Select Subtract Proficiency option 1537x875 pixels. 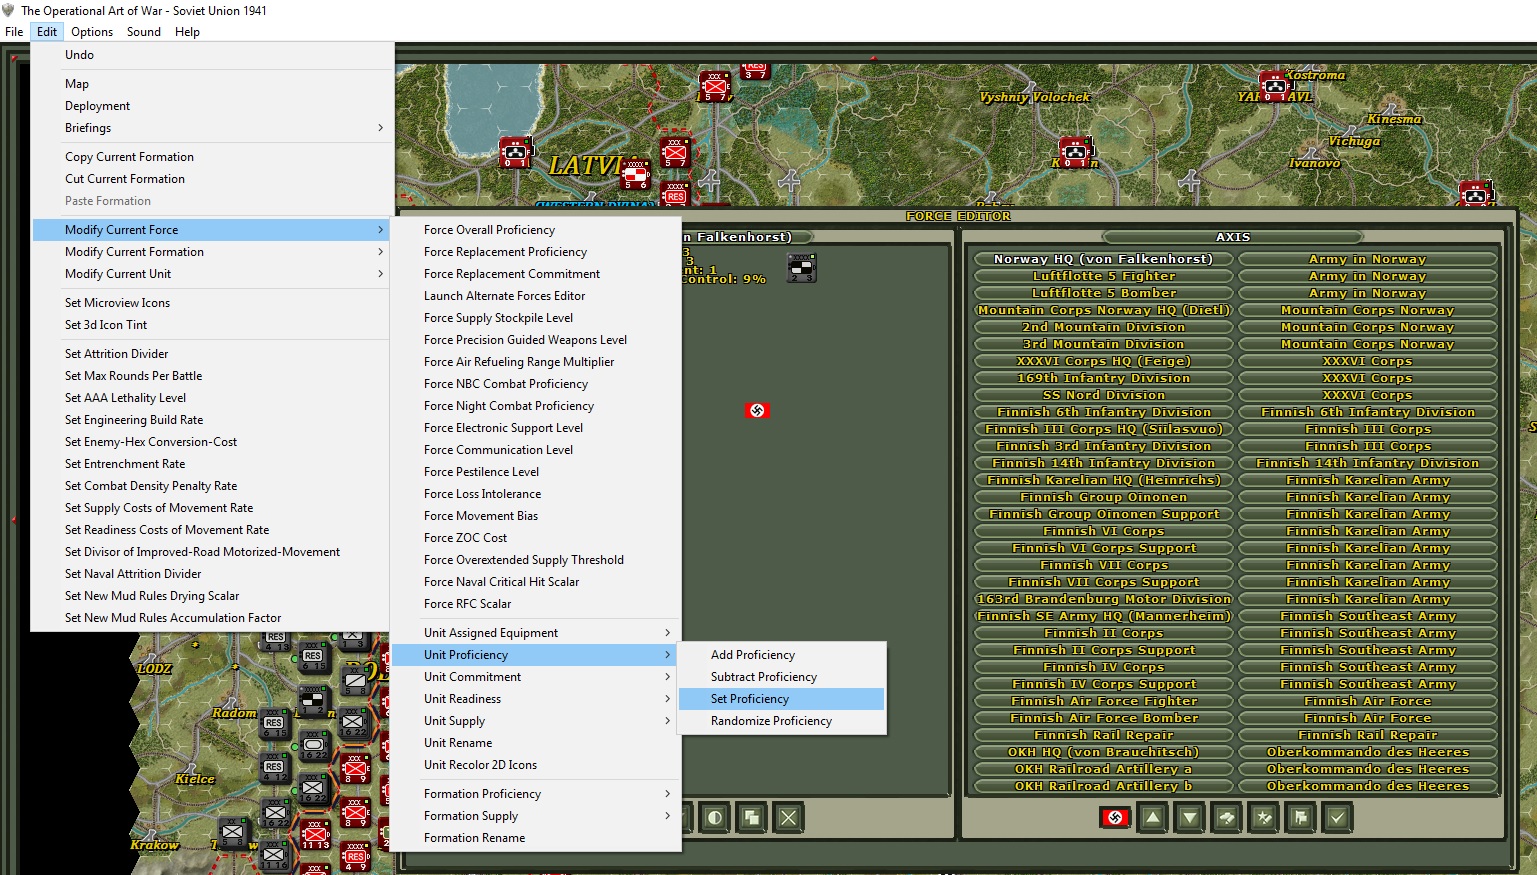781,677
